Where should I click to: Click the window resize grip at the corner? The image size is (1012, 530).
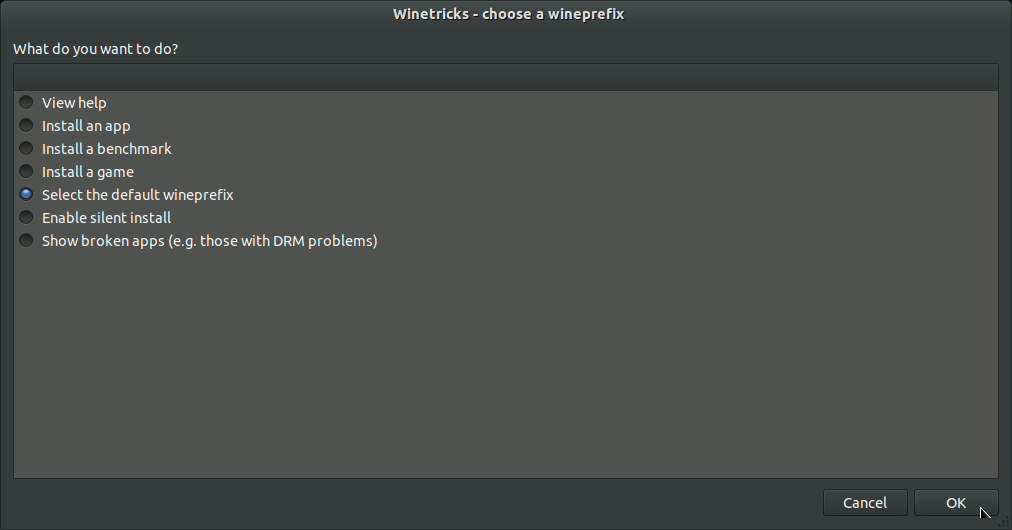(1005, 523)
